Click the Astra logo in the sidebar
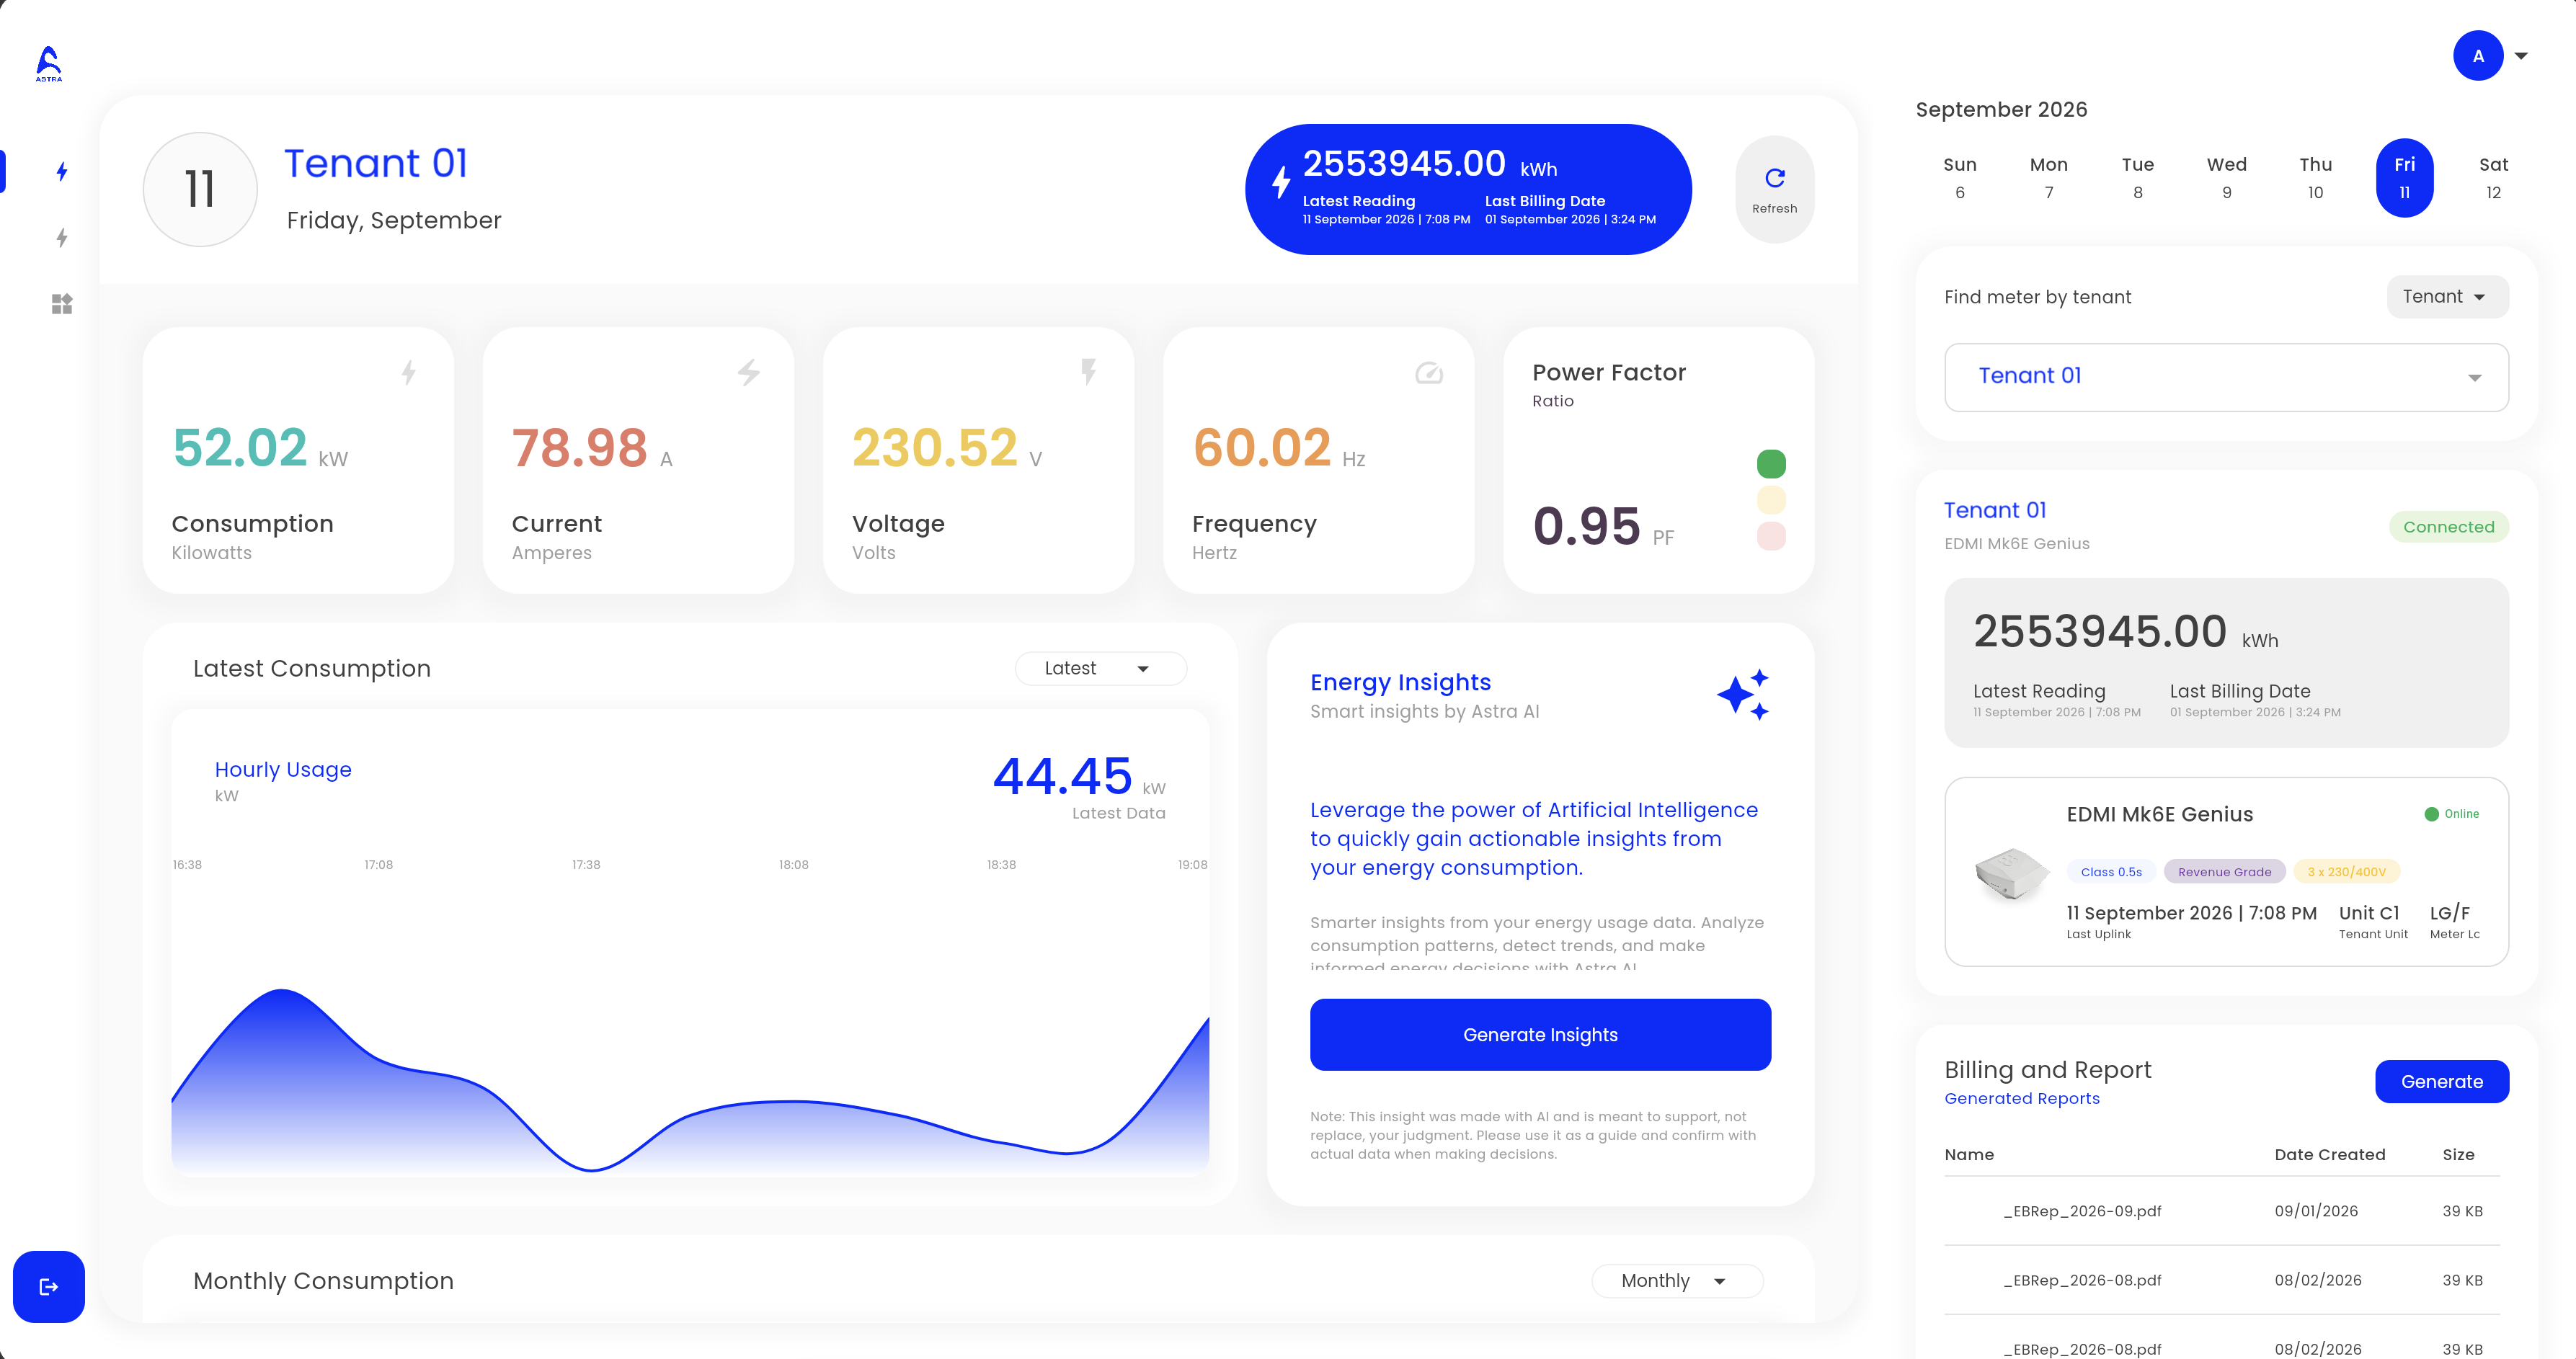The height and width of the screenshot is (1359, 2576). [x=49, y=63]
